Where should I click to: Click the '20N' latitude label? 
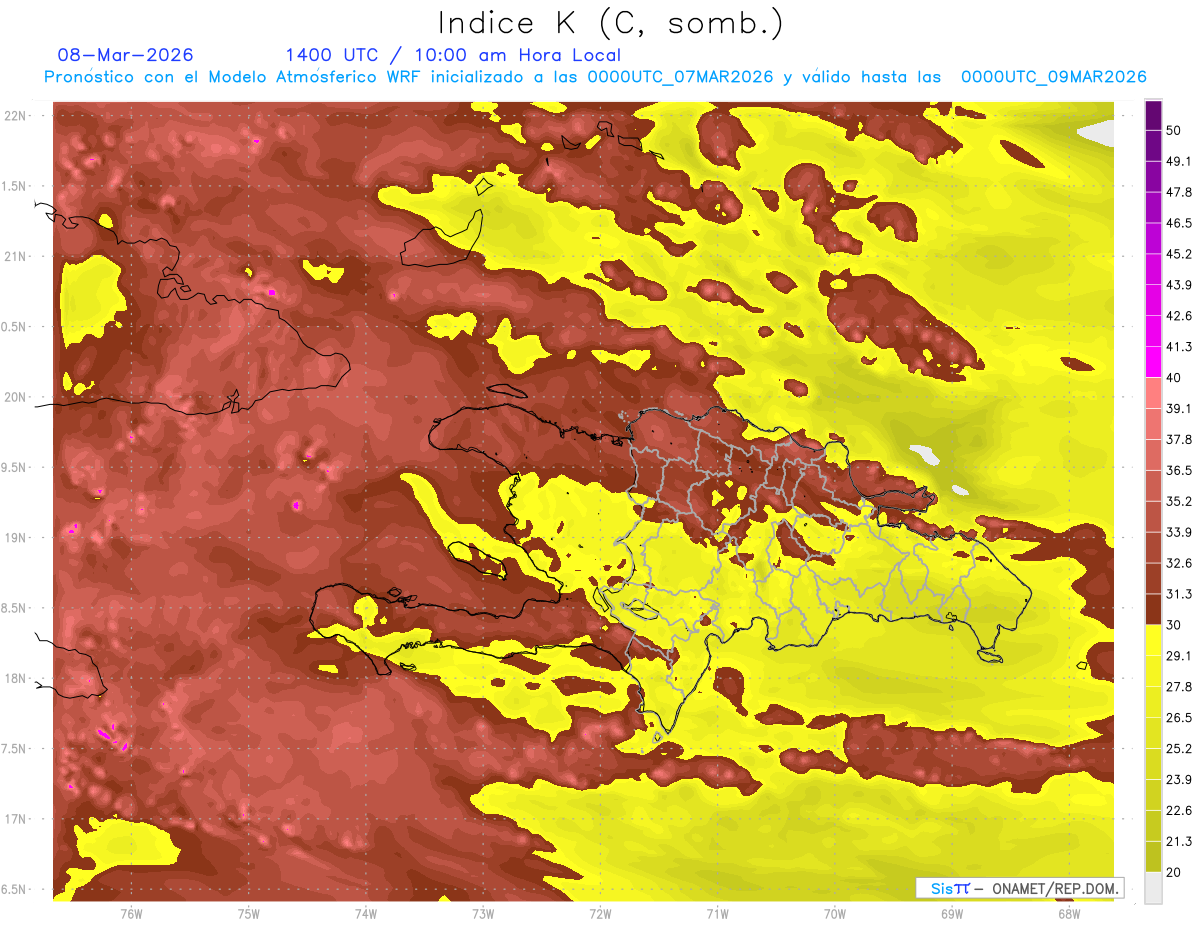(17, 397)
